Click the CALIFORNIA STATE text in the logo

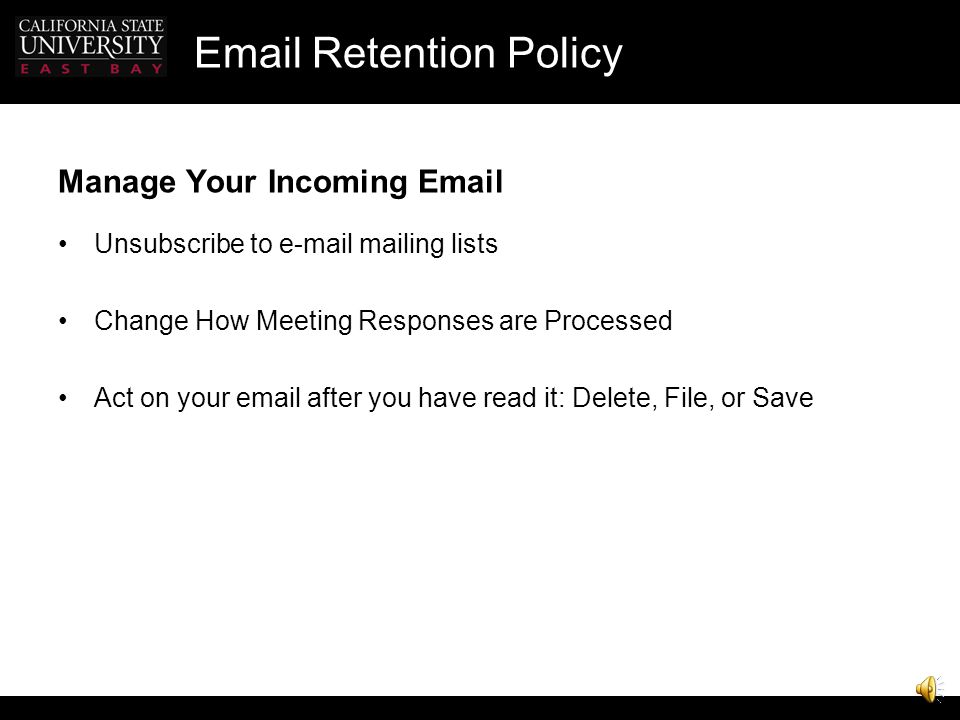coord(91,26)
